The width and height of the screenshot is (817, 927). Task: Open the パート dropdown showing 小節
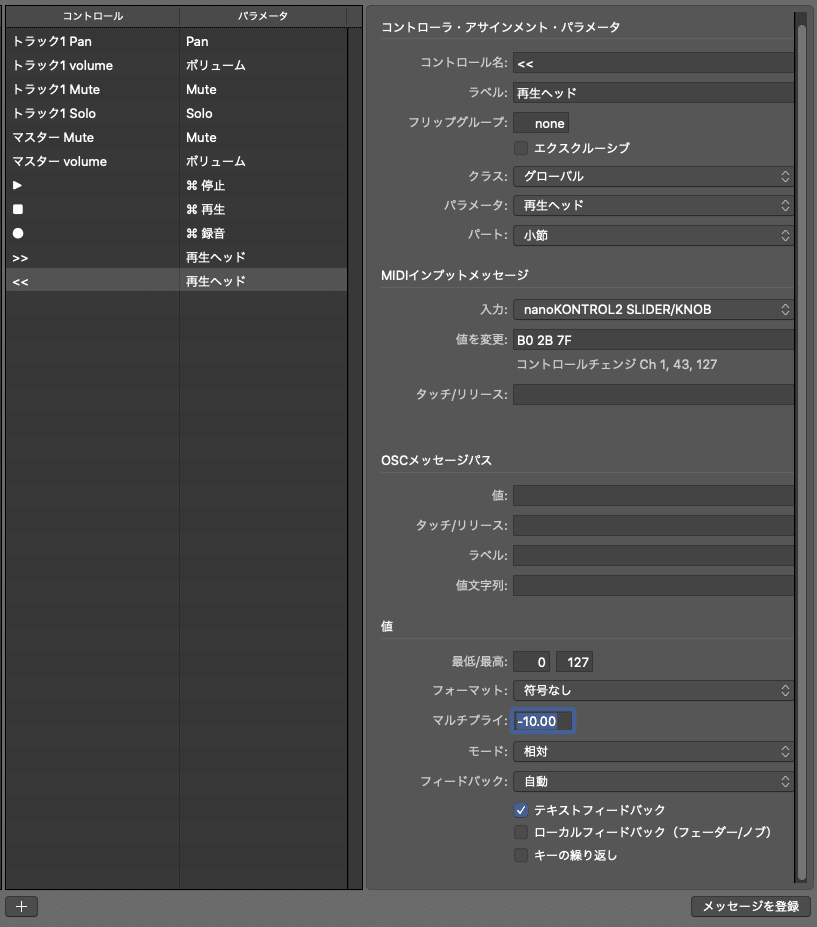pyautogui.click(x=653, y=235)
